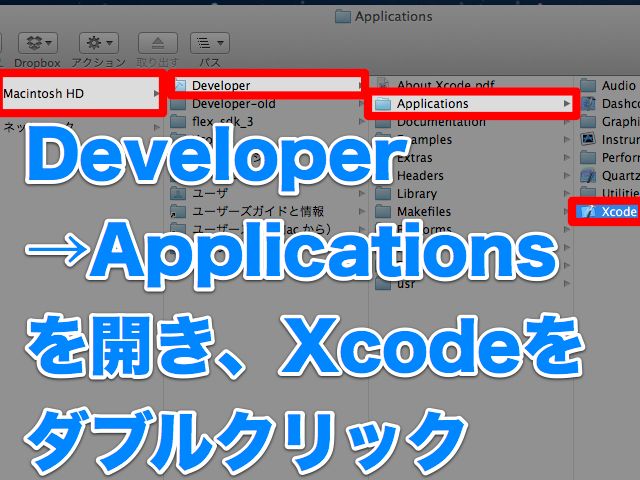Click the Applications folder icon in title bar
Screen dimensions: 640x480
pyautogui.click(x=343, y=17)
